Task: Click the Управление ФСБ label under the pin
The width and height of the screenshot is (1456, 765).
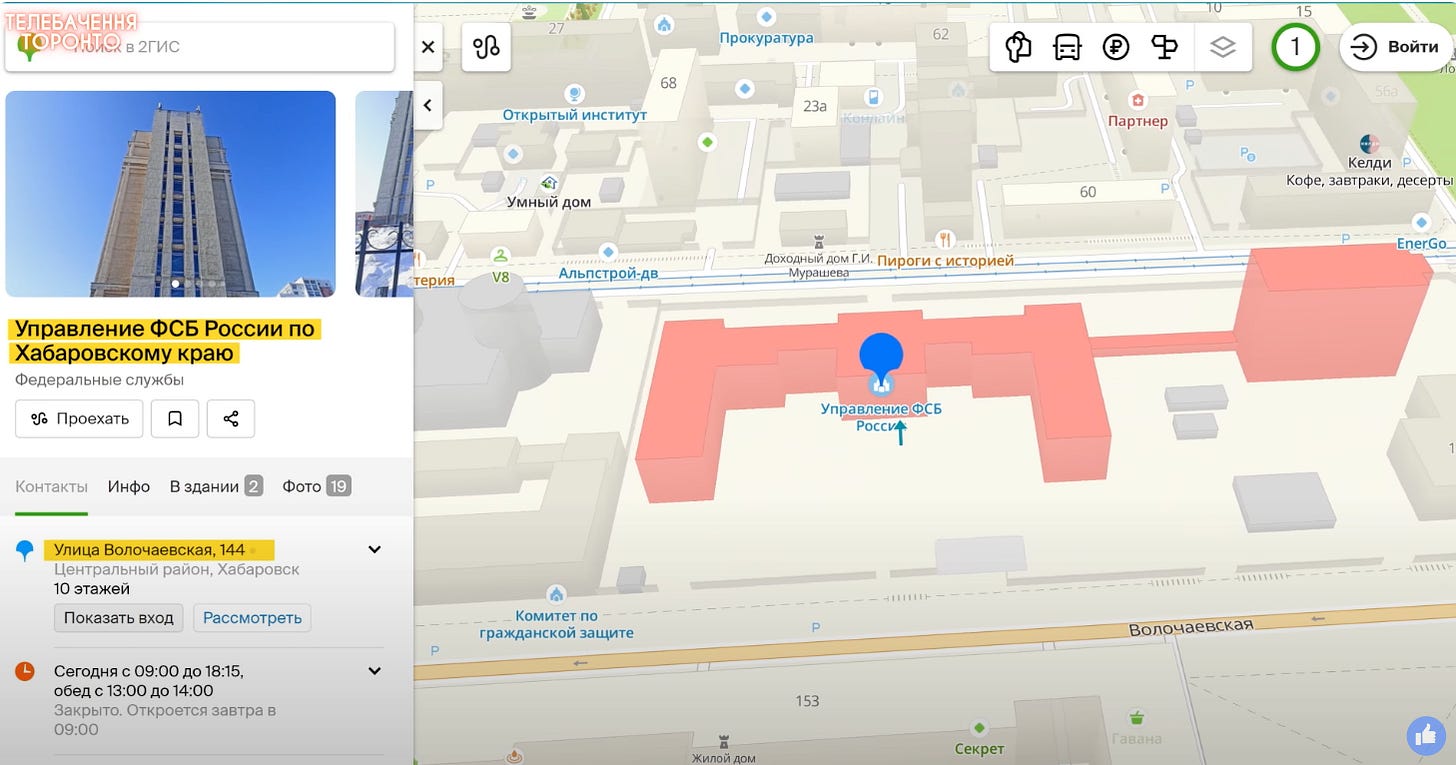Action: [881, 416]
